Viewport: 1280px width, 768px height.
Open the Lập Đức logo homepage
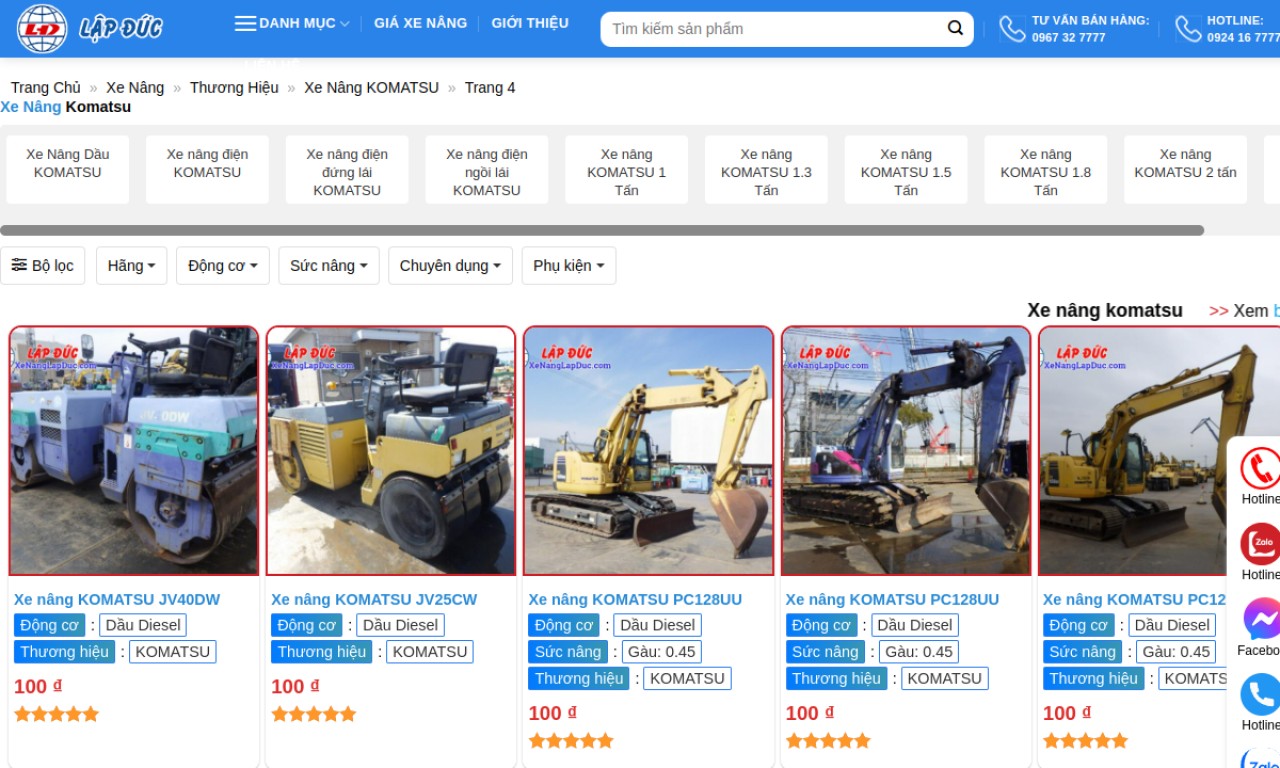coord(88,28)
